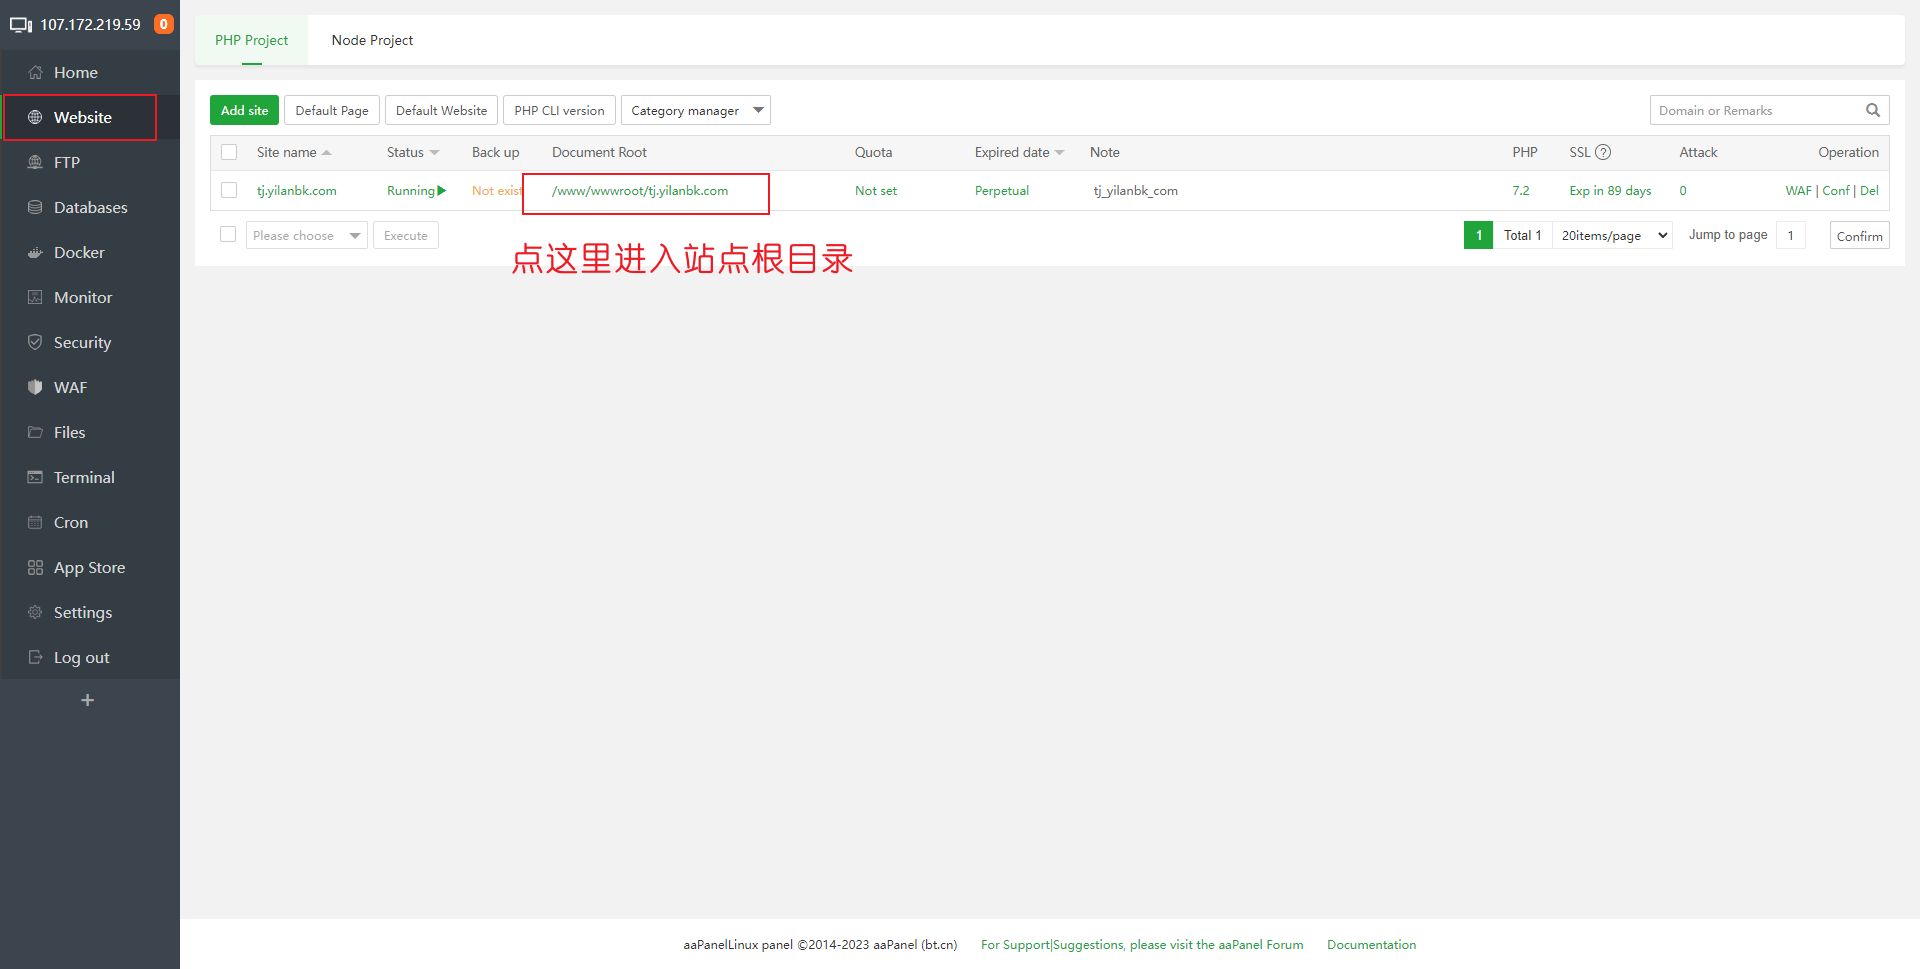Click the SSL help question mark icon
Screen dimensions: 1920x969
click(1603, 152)
